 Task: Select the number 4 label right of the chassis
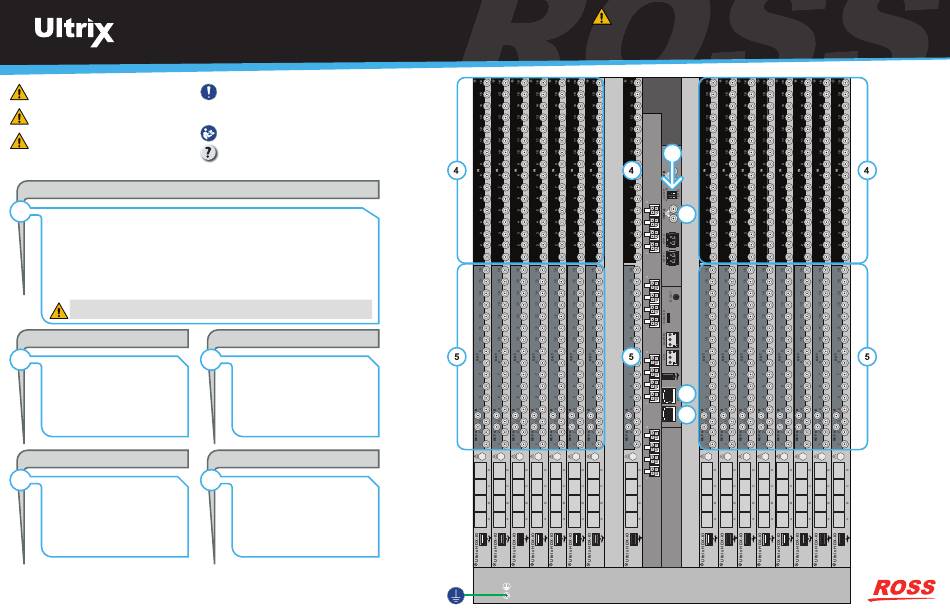(866, 170)
